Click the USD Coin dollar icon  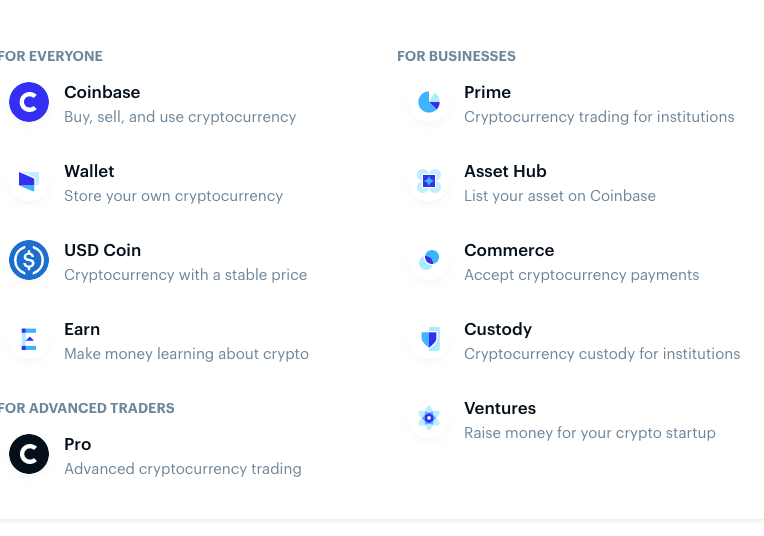tap(29, 260)
